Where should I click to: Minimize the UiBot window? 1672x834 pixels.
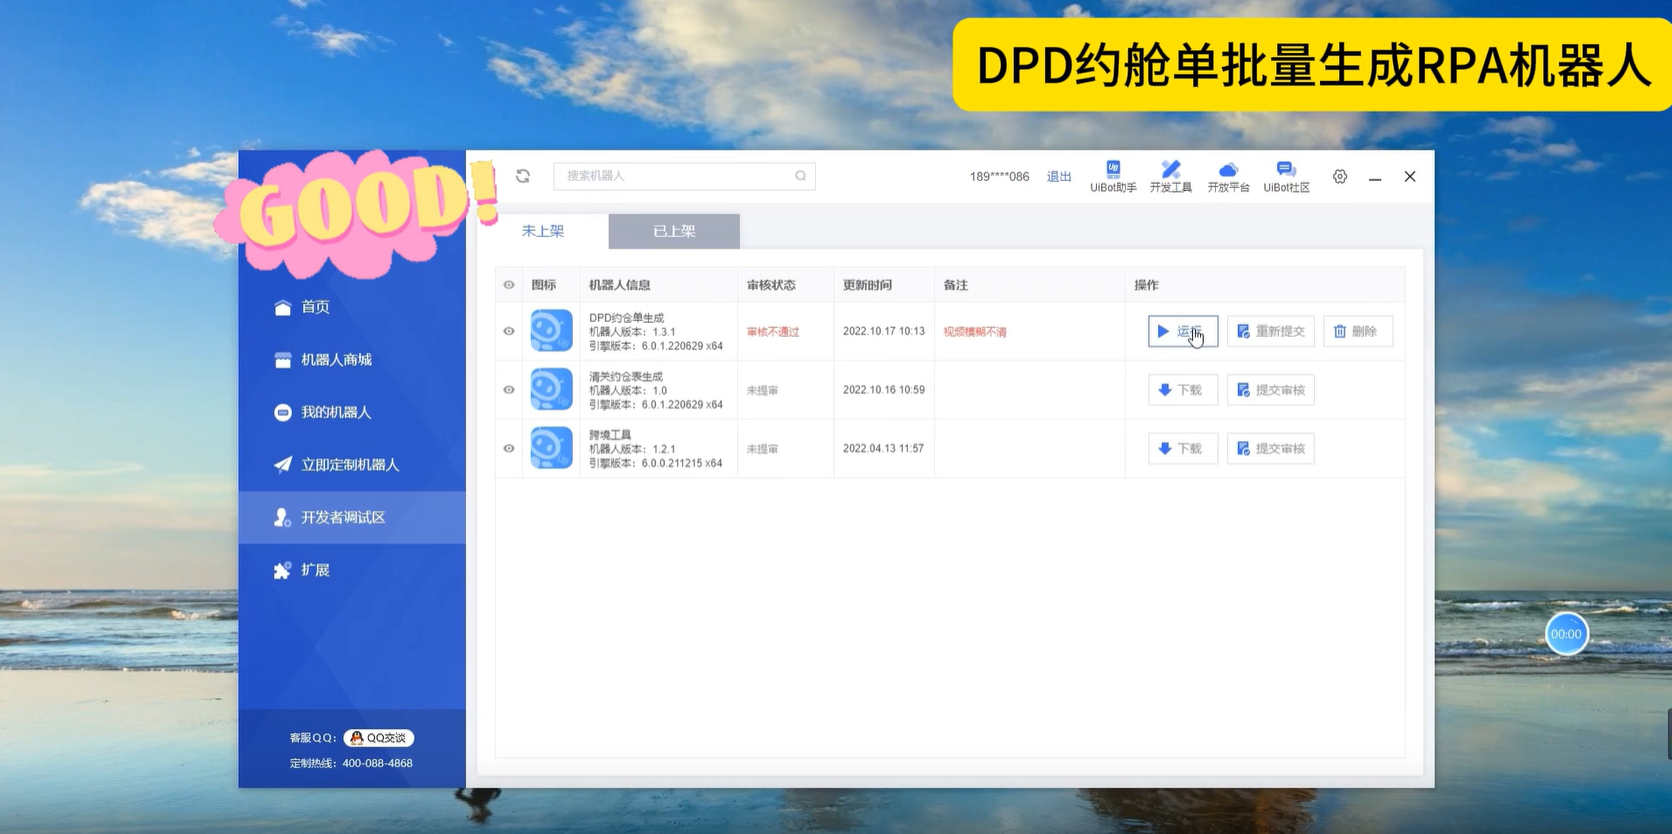(1375, 177)
